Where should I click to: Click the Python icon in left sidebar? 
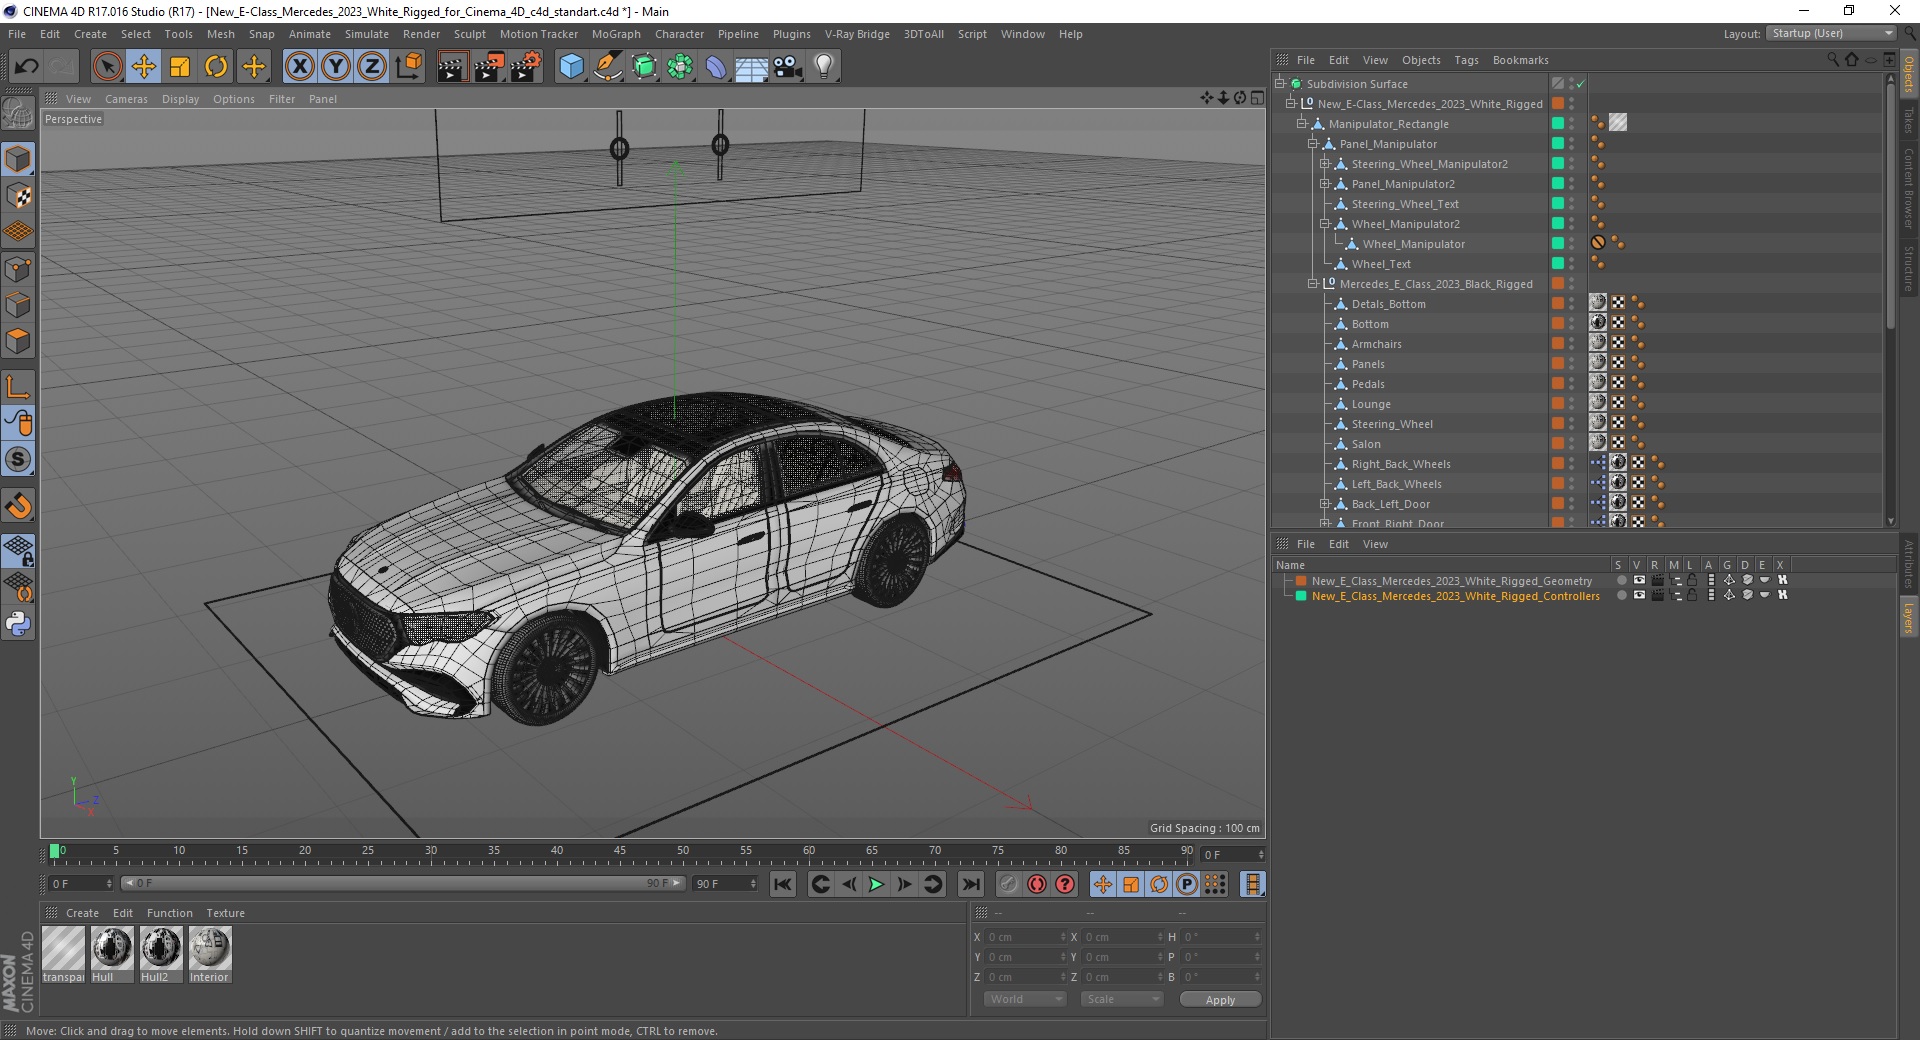[18, 624]
